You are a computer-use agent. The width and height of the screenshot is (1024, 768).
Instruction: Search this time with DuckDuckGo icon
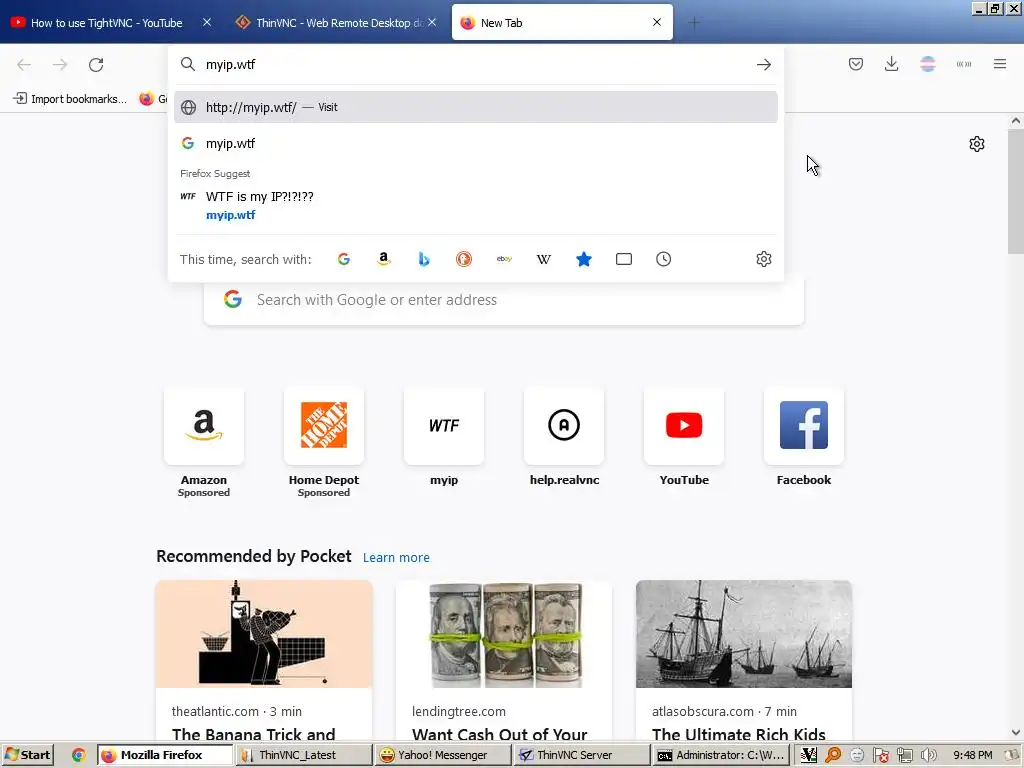click(464, 259)
